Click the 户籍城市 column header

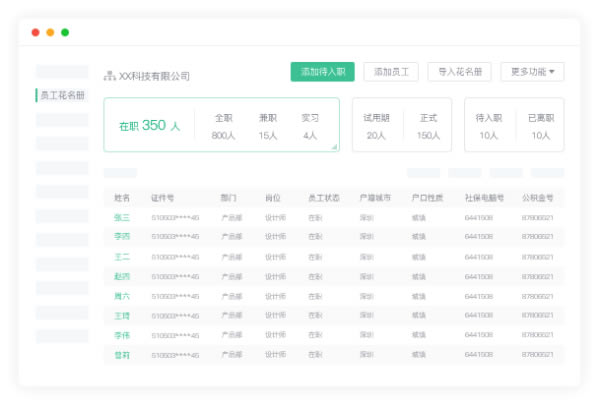(x=375, y=198)
